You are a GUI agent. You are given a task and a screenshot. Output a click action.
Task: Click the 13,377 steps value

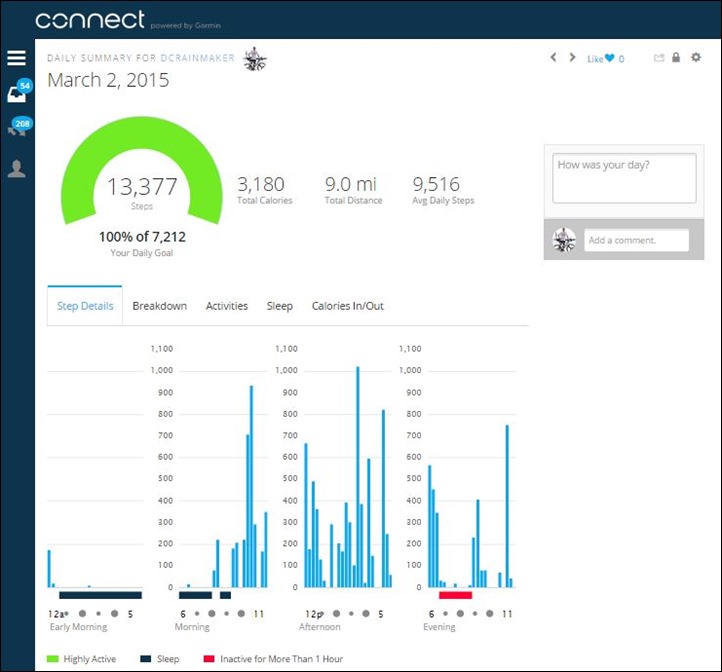pos(142,187)
